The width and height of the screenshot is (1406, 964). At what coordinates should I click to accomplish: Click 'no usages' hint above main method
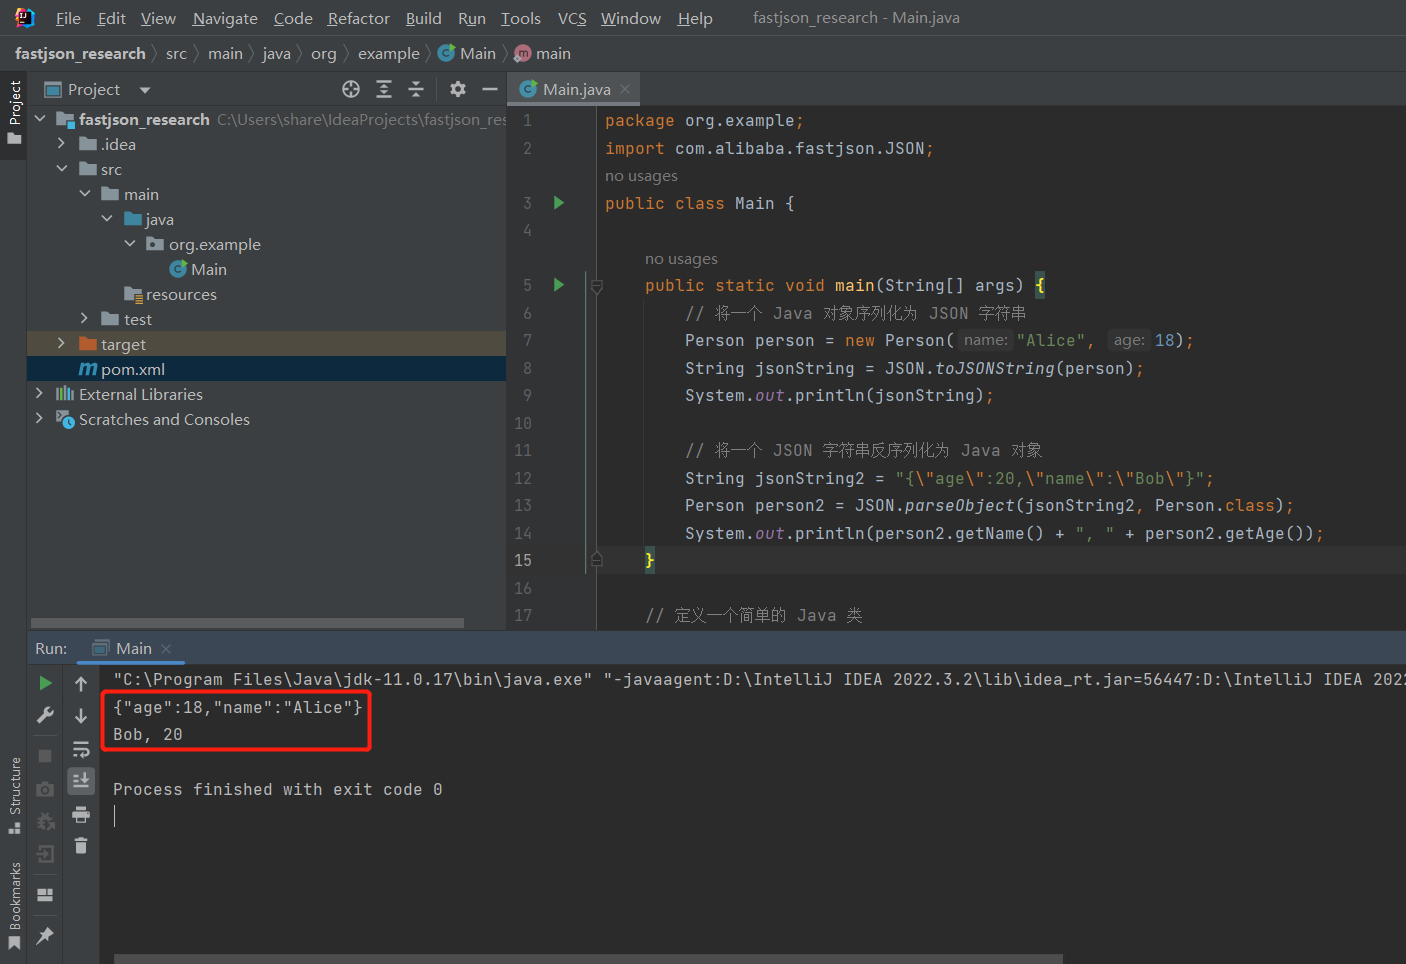681,259
